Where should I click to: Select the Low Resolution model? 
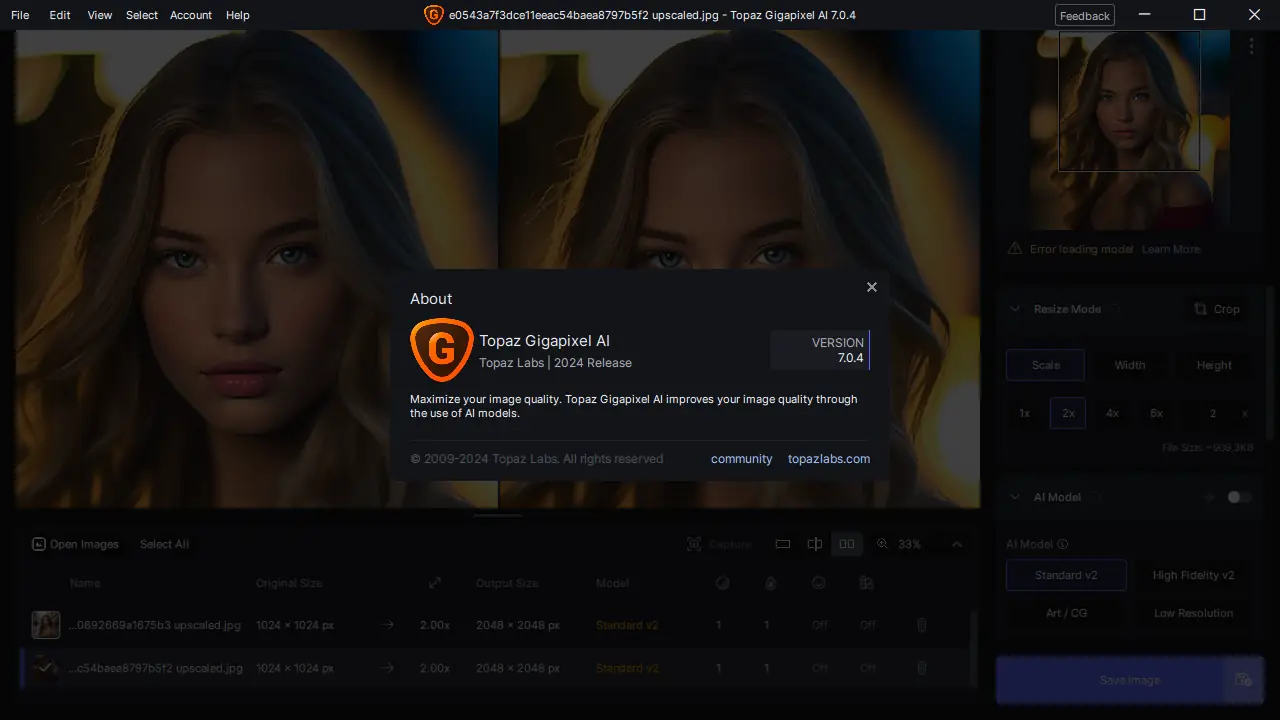[1193, 613]
